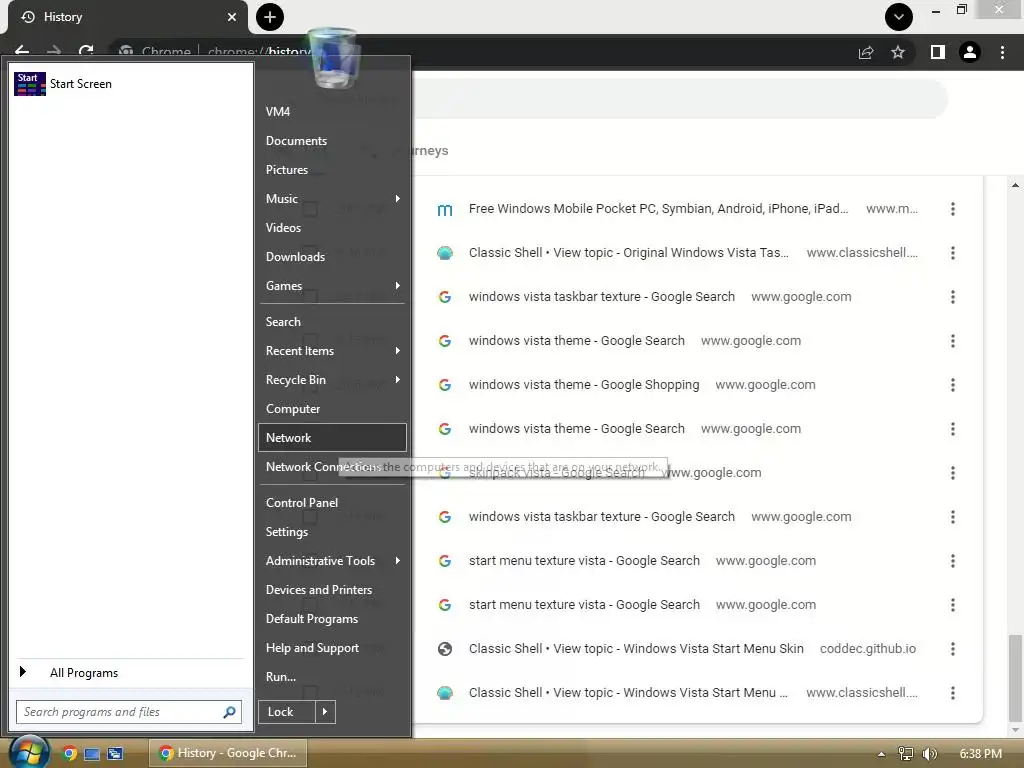Viewport: 1024px width, 768px height.
Task: Open shutdown options arrow beside Lock
Action: [x=325, y=712]
